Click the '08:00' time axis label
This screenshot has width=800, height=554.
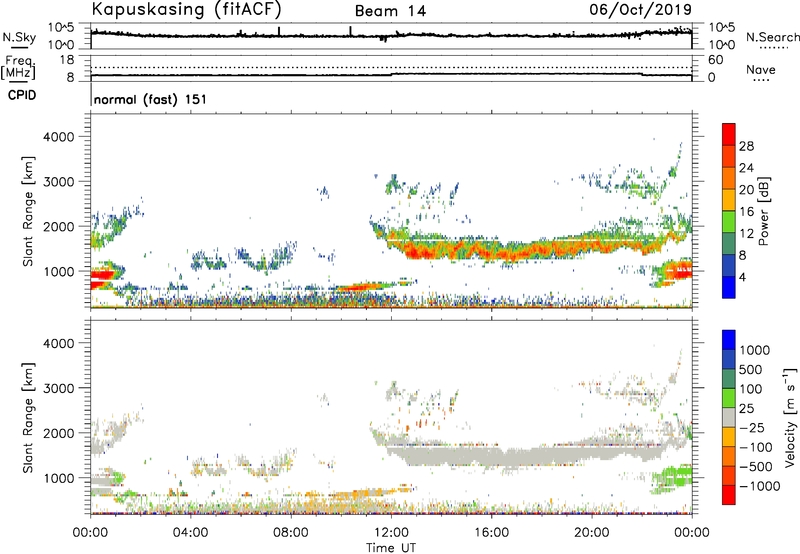pos(291,533)
